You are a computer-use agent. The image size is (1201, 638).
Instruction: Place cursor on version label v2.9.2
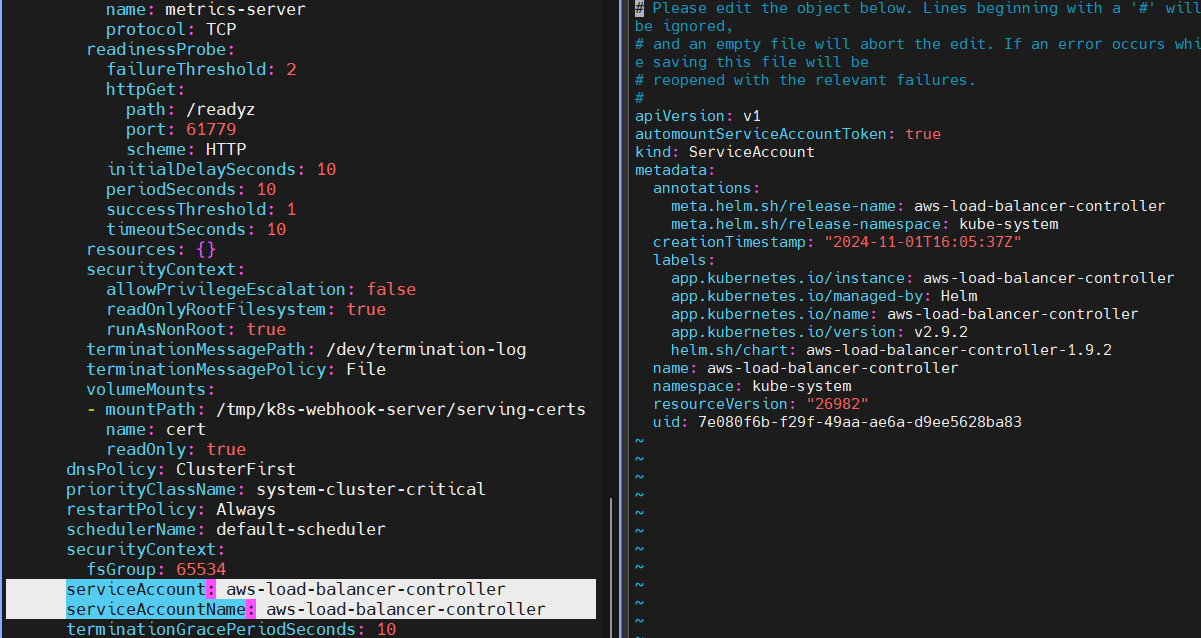pyautogui.click(x=941, y=332)
